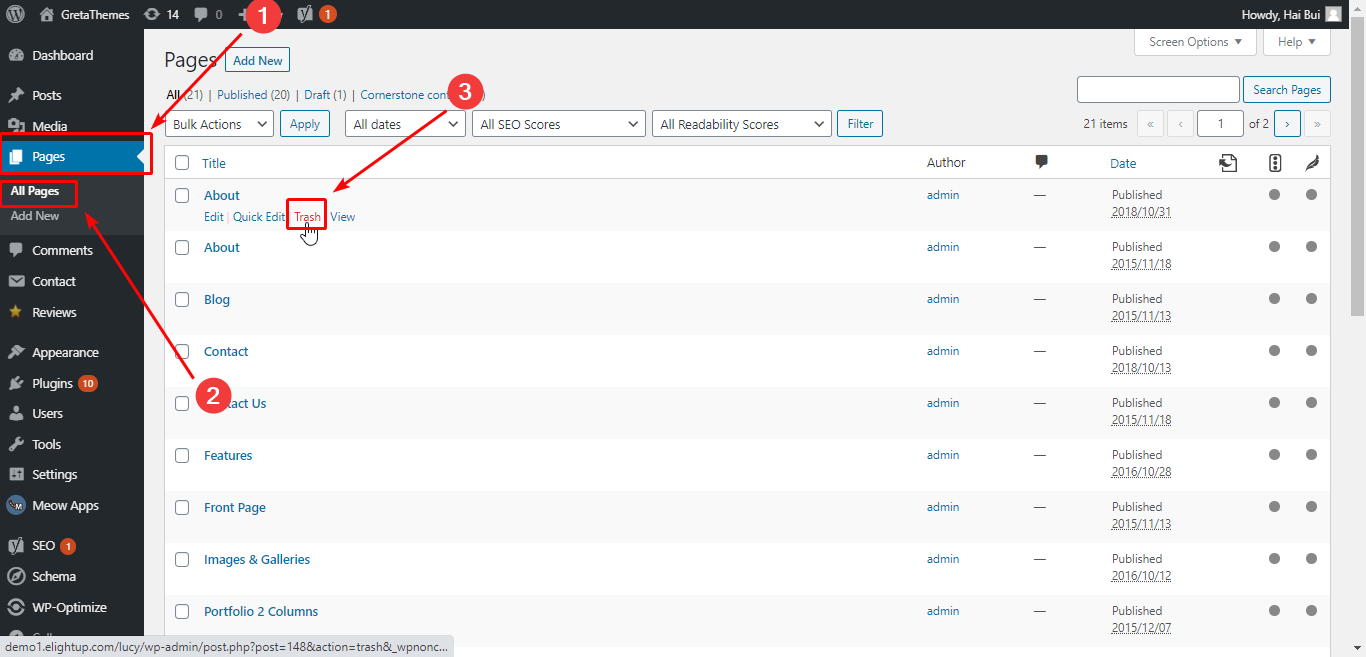Click the Search Pages button
This screenshot has width=1366, height=657.
point(1286,89)
